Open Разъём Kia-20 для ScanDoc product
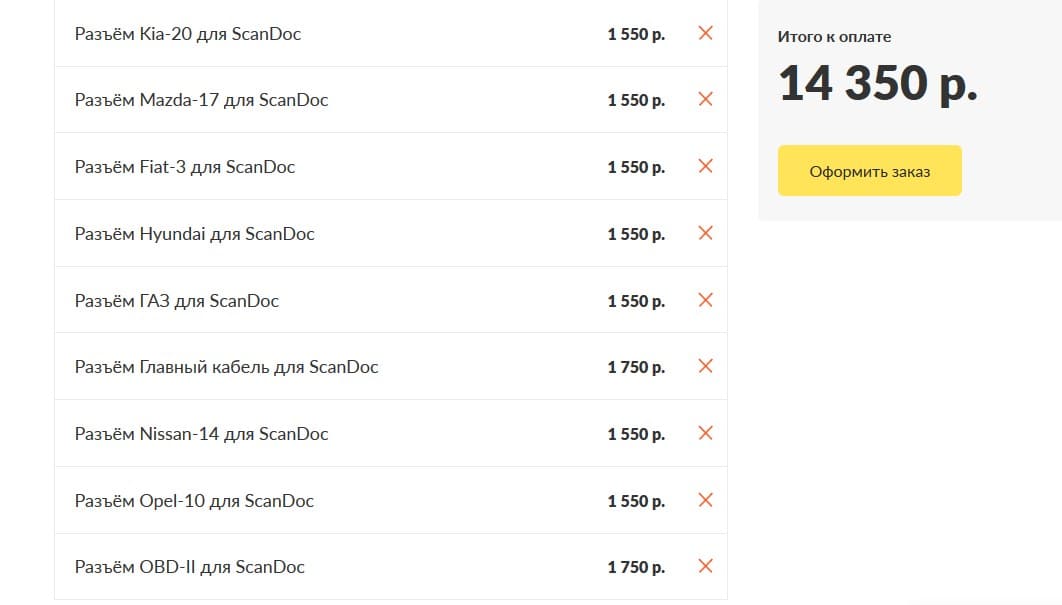The height and width of the screenshot is (605, 1062). 188,34
